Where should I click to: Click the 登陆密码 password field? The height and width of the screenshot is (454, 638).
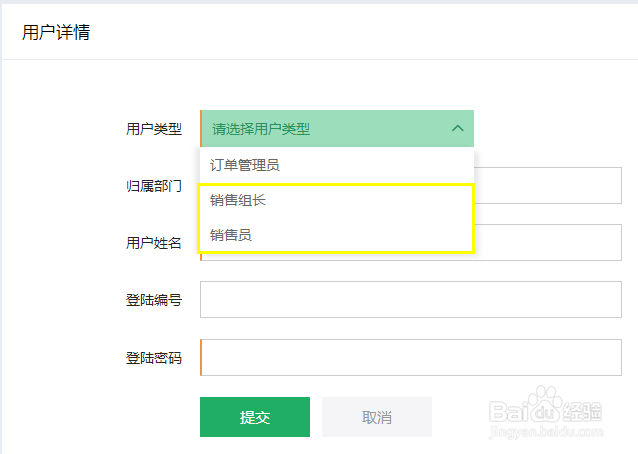pyautogui.click(x=411, y=357)
